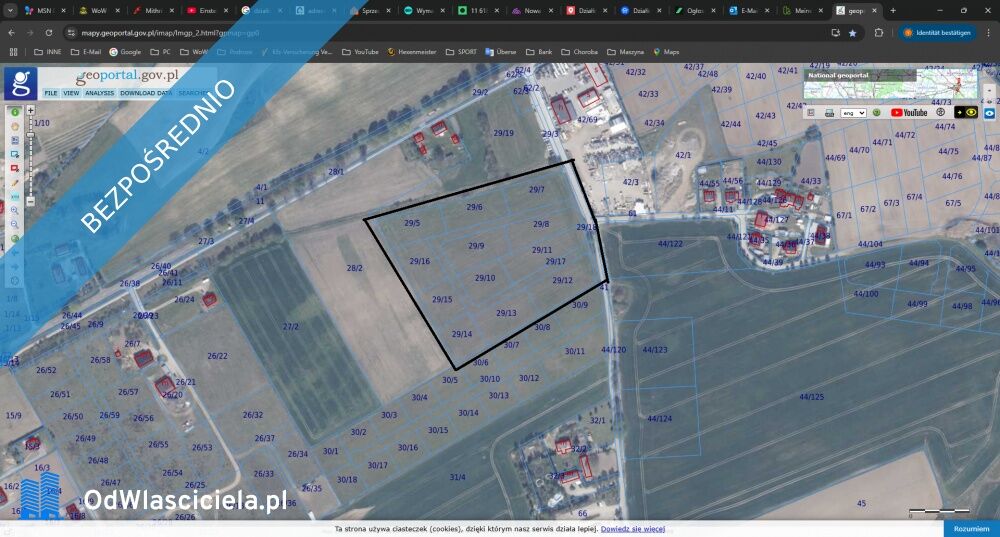The width and height of the screenshot is (1000, 537).
Task: Open the browser three-dot menu
Action: [989, 33]
